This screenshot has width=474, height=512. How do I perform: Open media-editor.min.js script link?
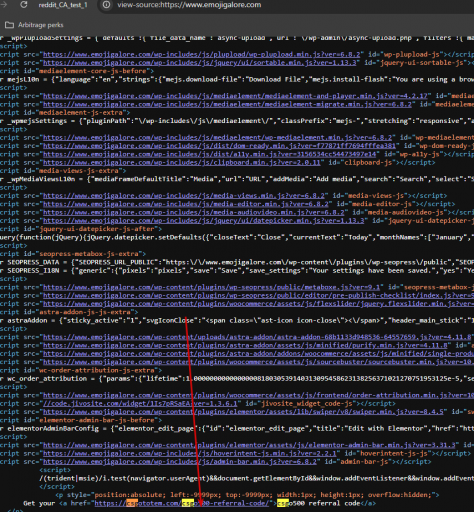186,204
